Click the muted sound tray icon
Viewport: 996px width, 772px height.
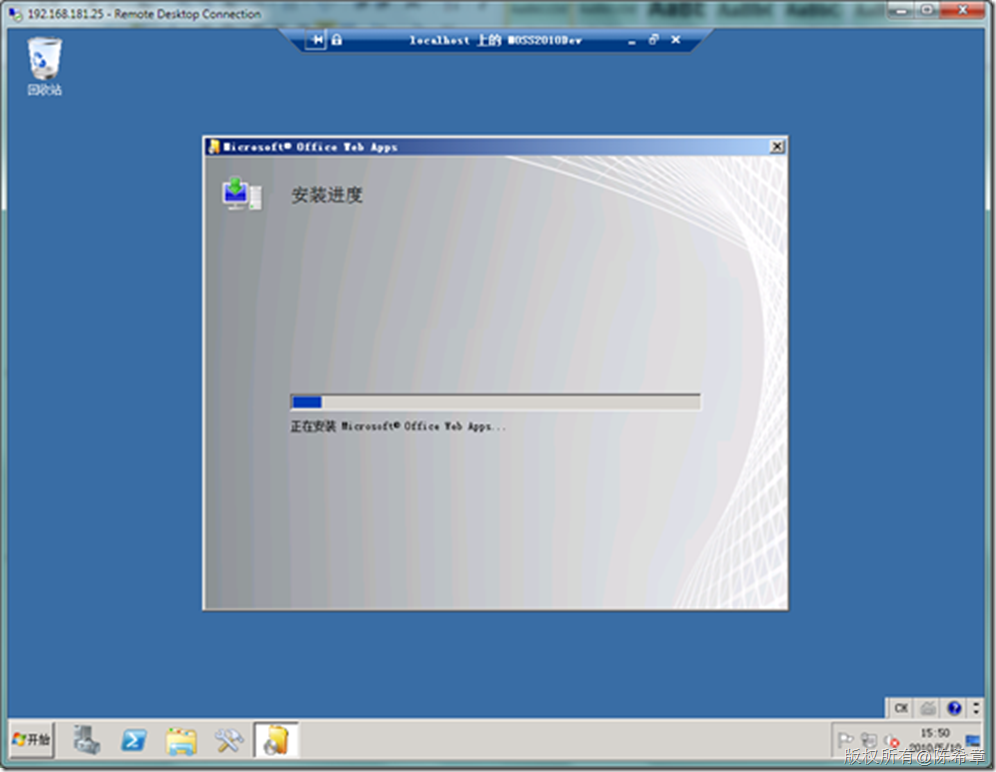pos(891,741)
